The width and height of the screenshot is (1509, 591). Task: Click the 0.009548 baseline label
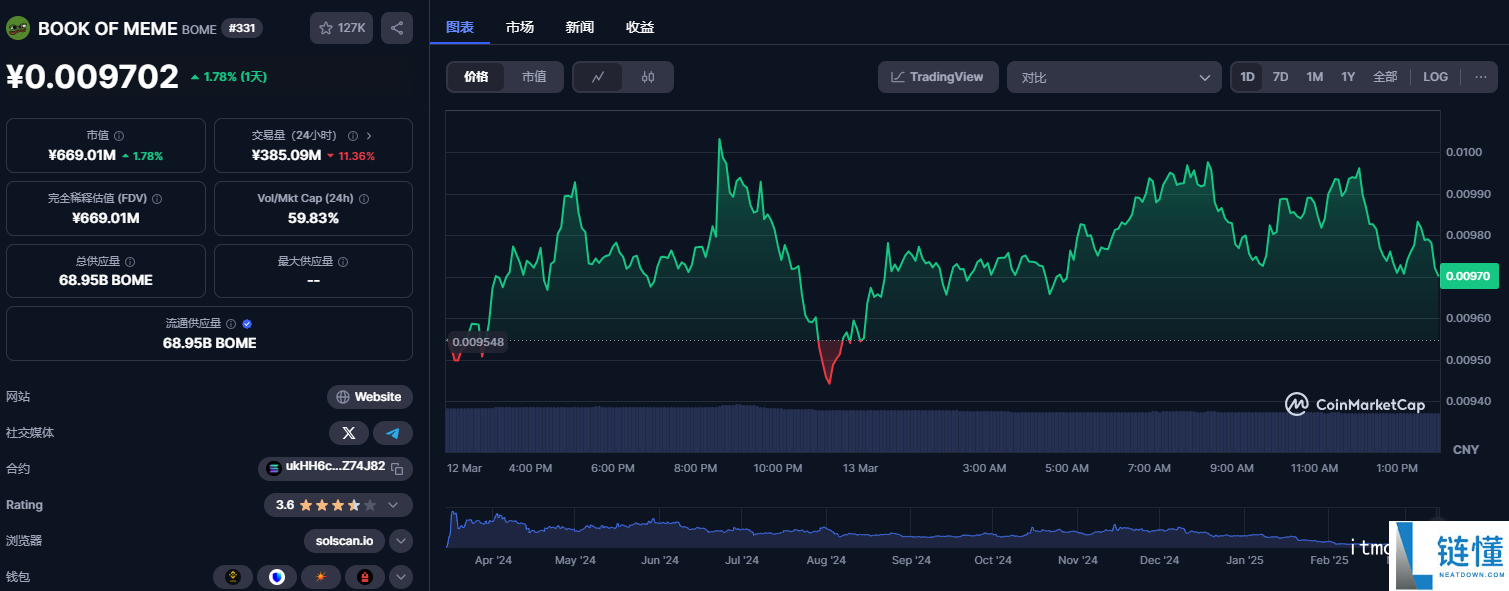coord(477,342)
